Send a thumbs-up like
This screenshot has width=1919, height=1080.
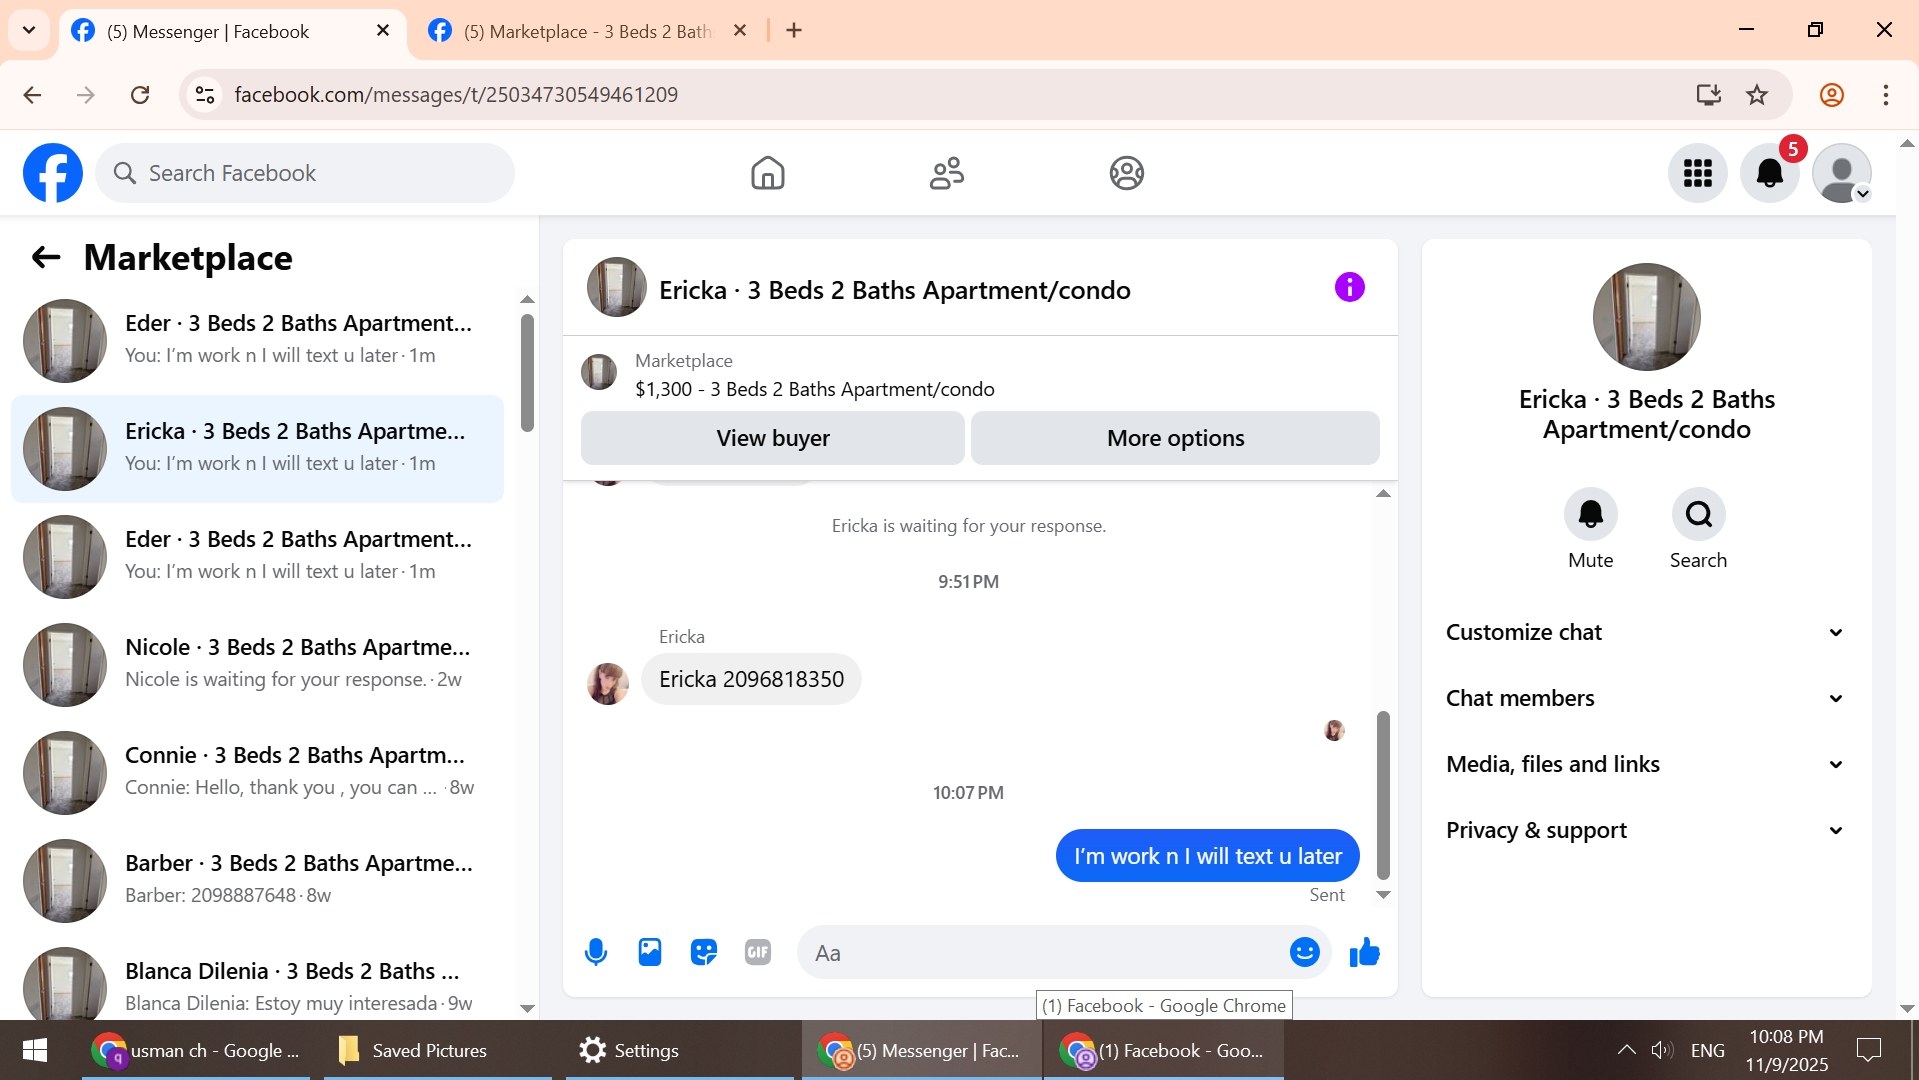[x=1365, y=953]
